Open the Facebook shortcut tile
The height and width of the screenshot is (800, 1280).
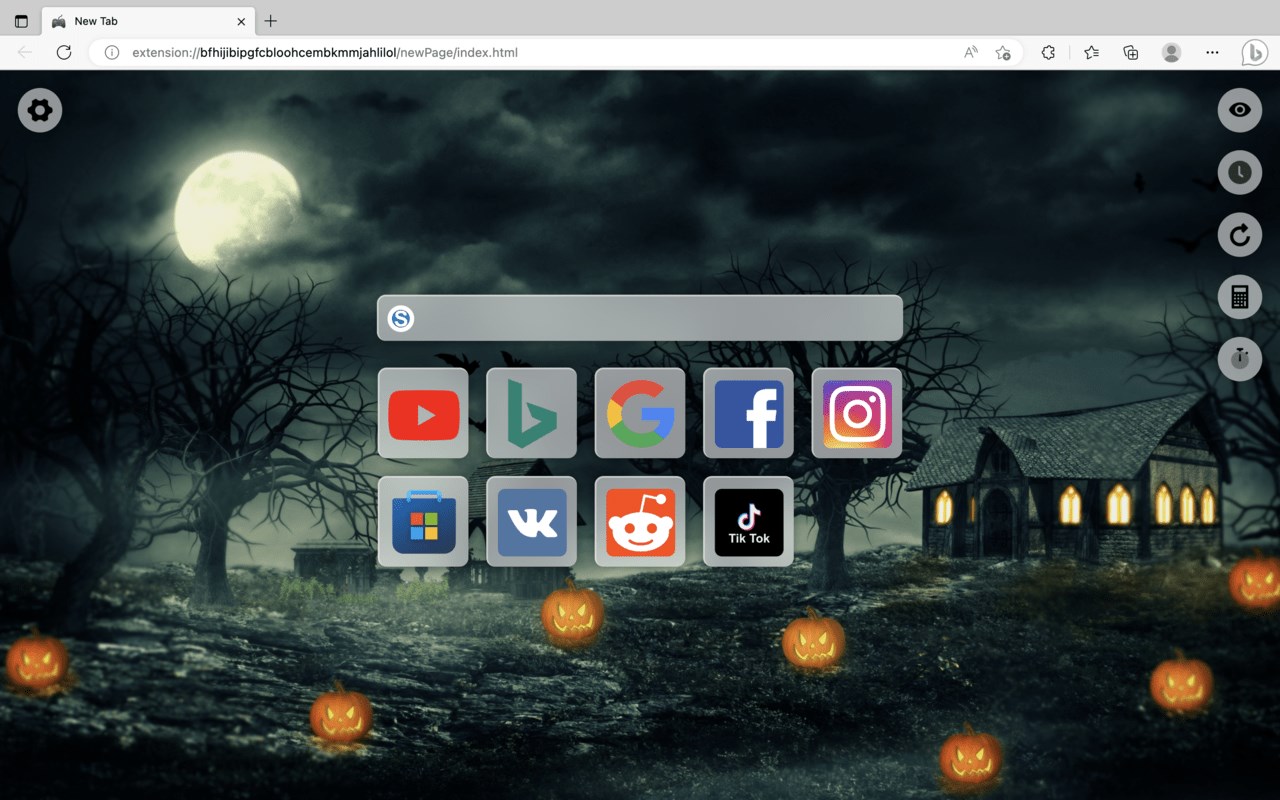pos(748,413)
